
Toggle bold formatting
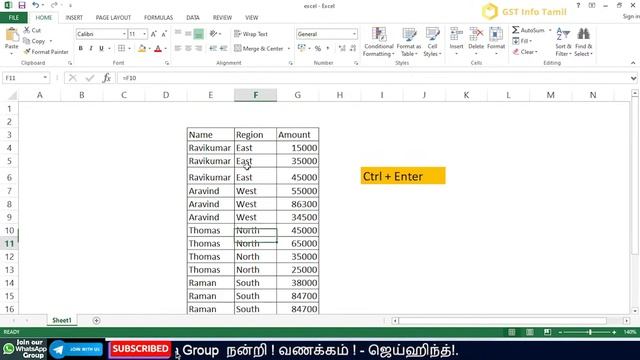[80, 49]
